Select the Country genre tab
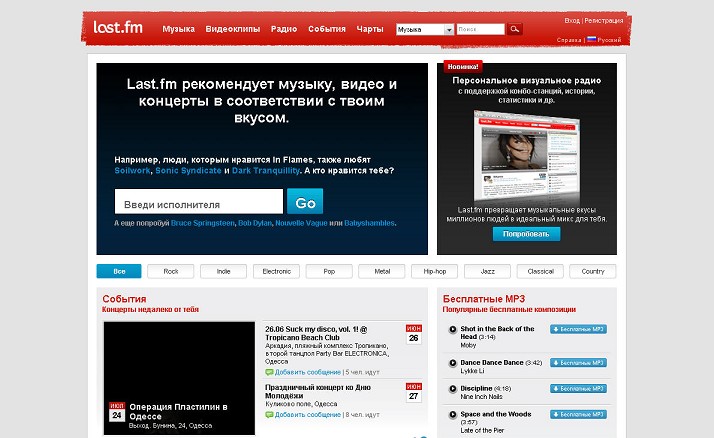 (x=592, y=271)
